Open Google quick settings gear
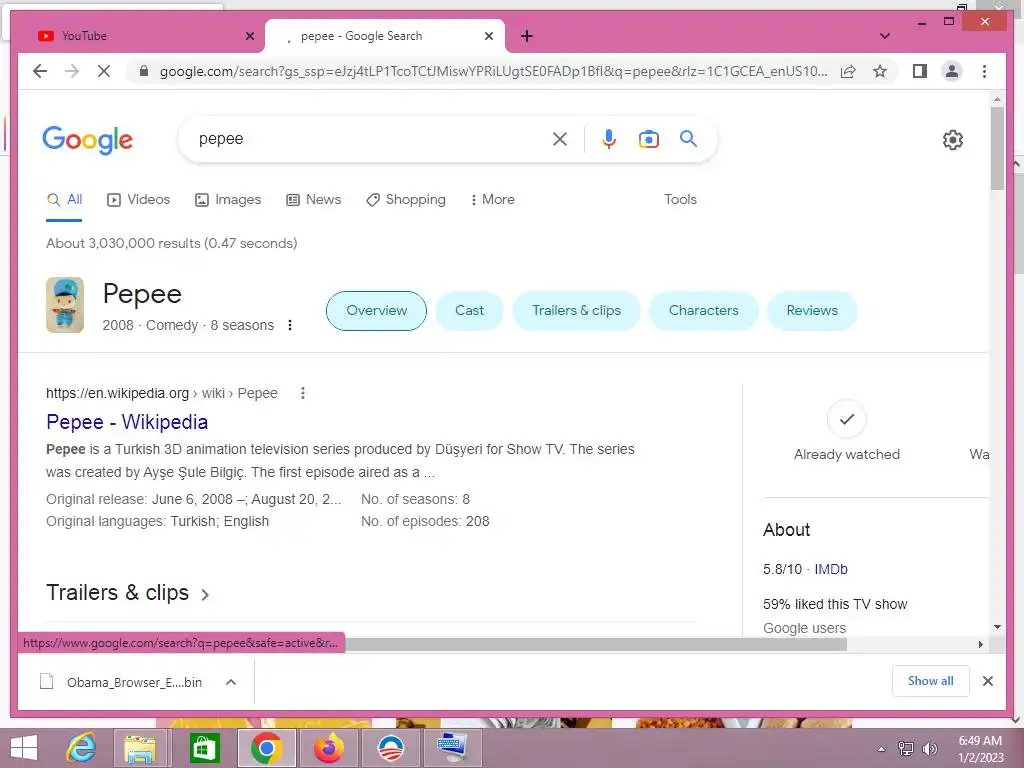1024x768 pixels. 953,140
